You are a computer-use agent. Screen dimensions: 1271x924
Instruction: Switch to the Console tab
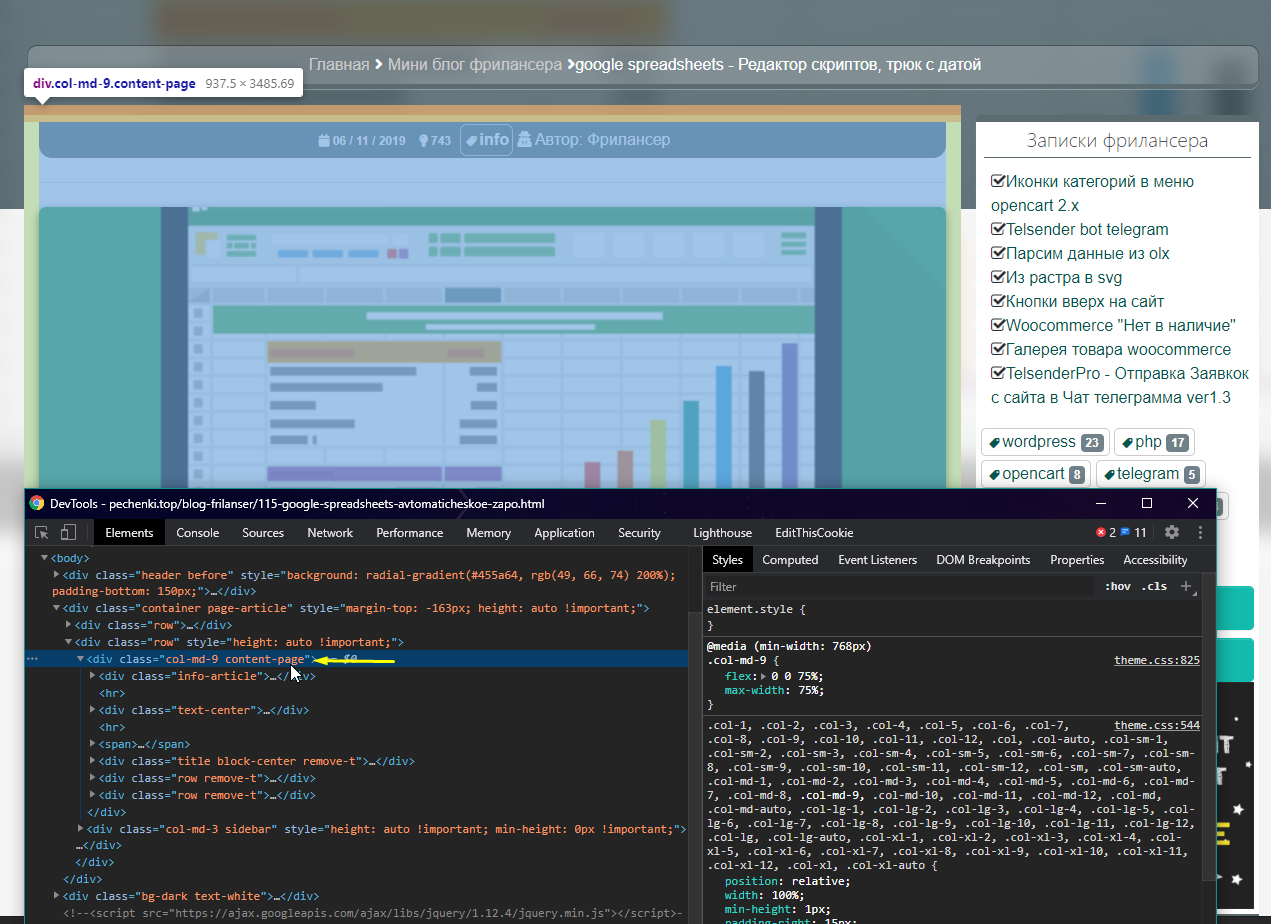click(197, 533)
